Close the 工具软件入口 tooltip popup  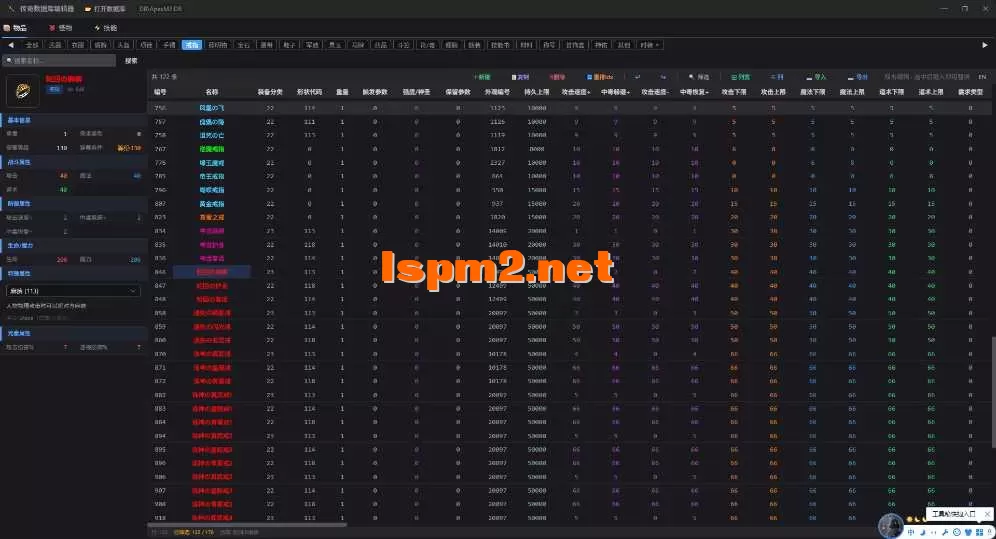[x=986, y=514]
